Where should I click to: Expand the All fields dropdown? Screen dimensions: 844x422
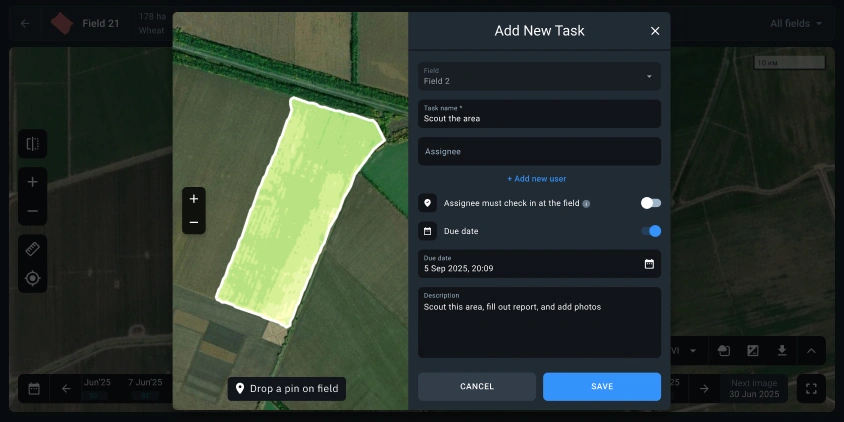(797, 23)
